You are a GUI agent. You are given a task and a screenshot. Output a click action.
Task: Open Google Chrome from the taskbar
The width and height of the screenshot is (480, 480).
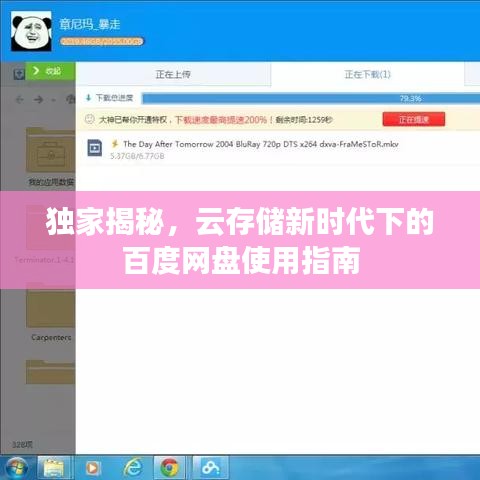pyautogui.click(x=170, y=468)
